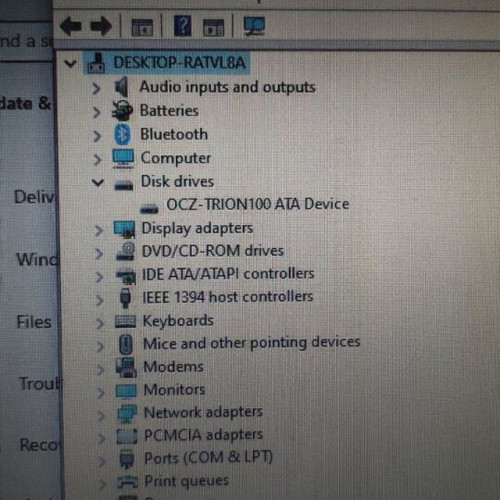500x500 pixels.
Task: Select the Disk drives label
Action: pyautogui.click(x=177, y=182)
